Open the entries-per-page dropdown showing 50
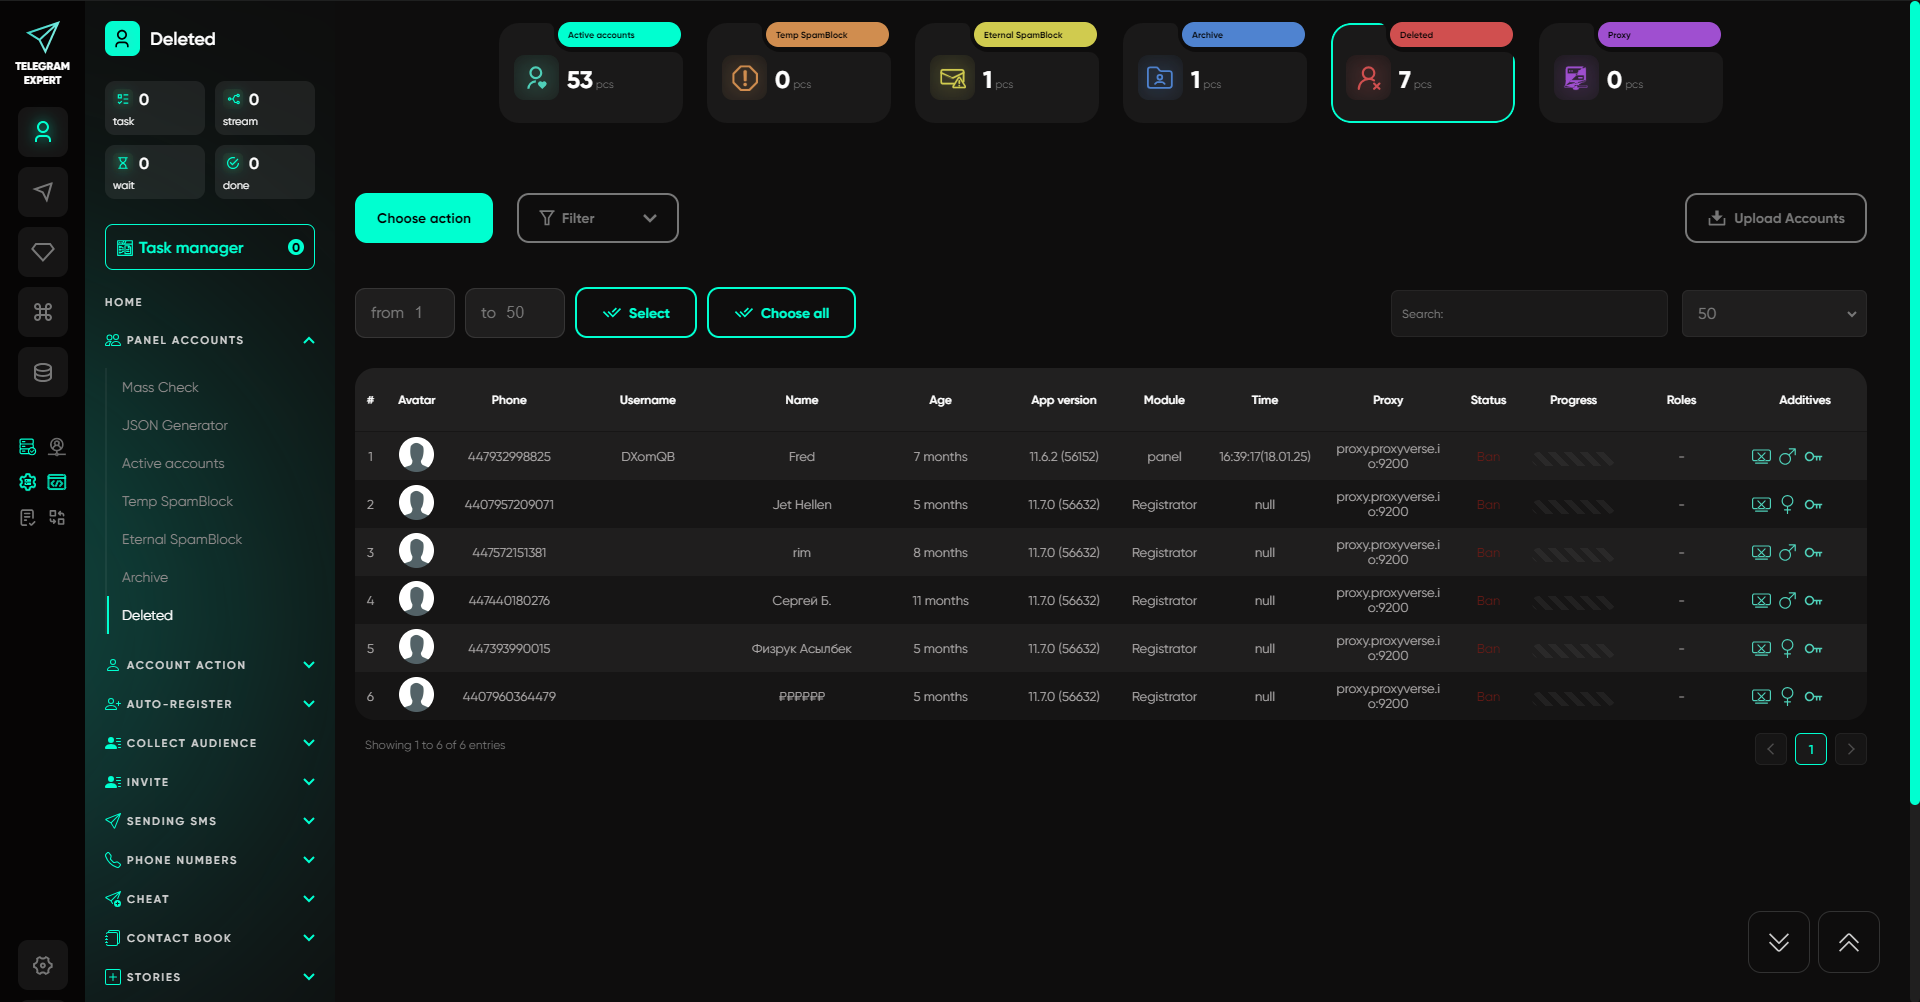The width and height of the screenshot is (1920, 1002). pos(1773,314)
